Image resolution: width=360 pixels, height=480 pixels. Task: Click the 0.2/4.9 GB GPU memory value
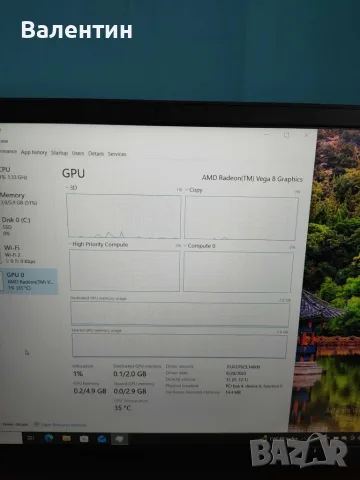[x=90, y=391]
